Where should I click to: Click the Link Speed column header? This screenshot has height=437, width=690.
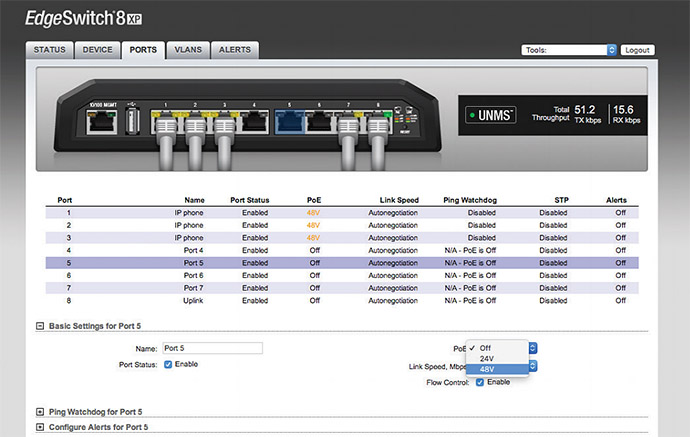click(x=399, y=200)
